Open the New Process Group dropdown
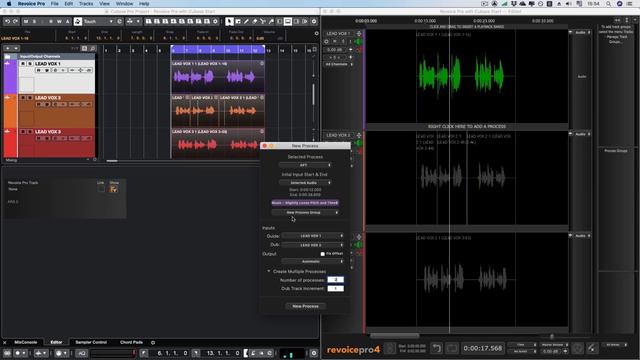Screen dimensions: 640x360 click(x=305, y=213)
